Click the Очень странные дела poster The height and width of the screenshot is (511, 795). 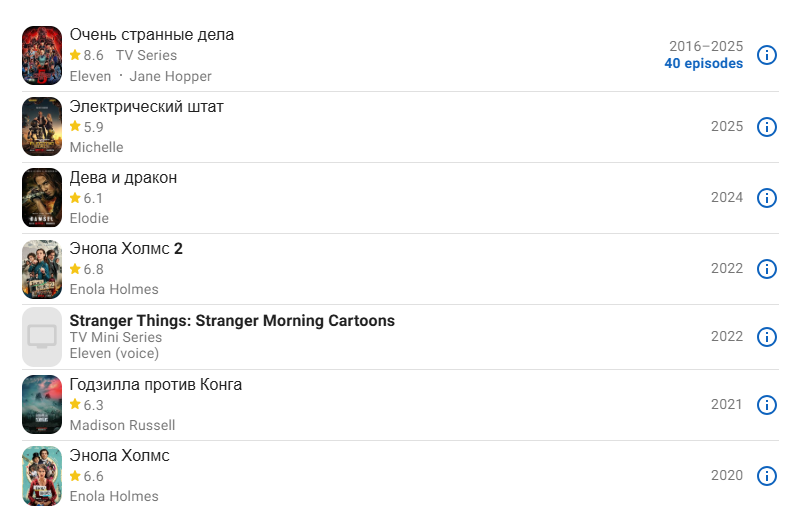pos(42,55)
